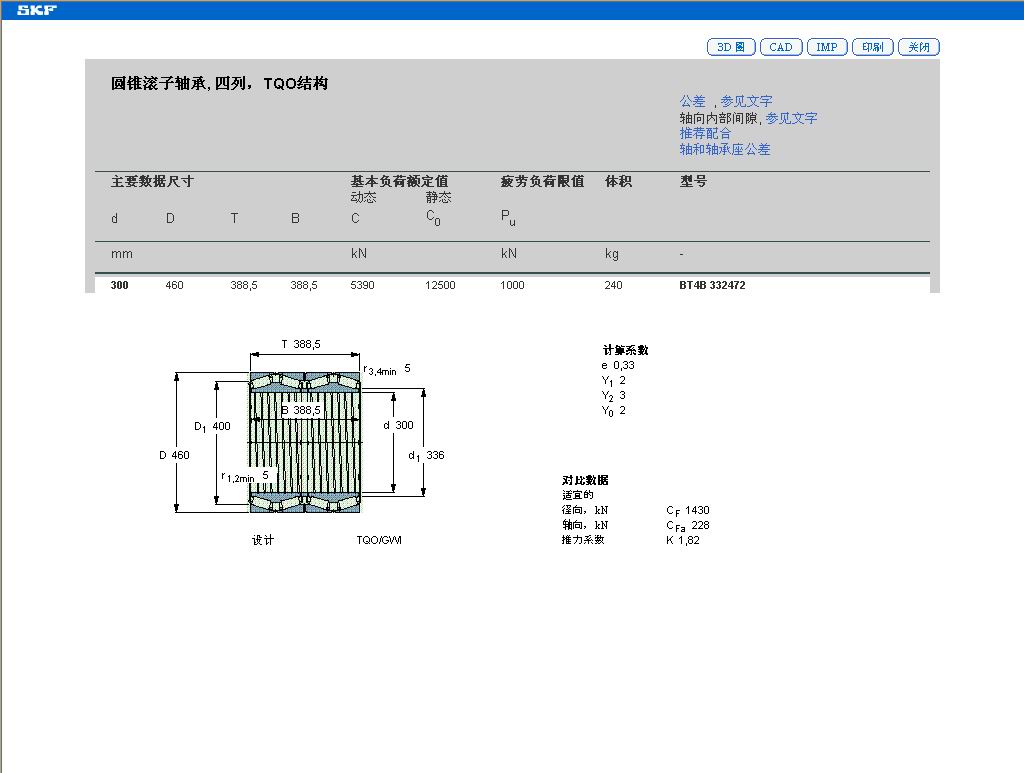Select the bore diameter 300 entry
Image resolution: width=1024 pixels, height=773 pixels.
119,285
